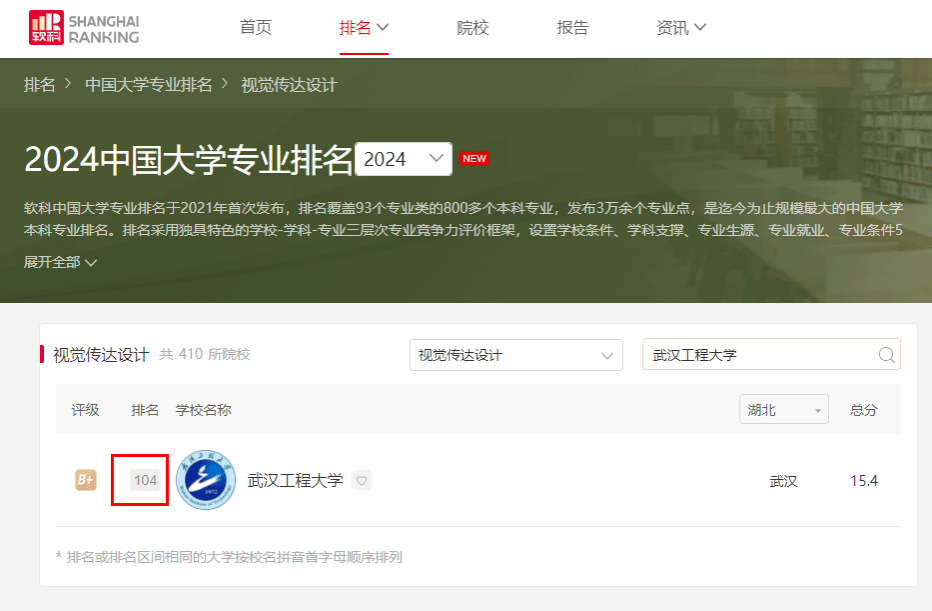Open the 视觉传达设计 major dropdown
Viewport: 932px width, 611px height.
point(515,355)
